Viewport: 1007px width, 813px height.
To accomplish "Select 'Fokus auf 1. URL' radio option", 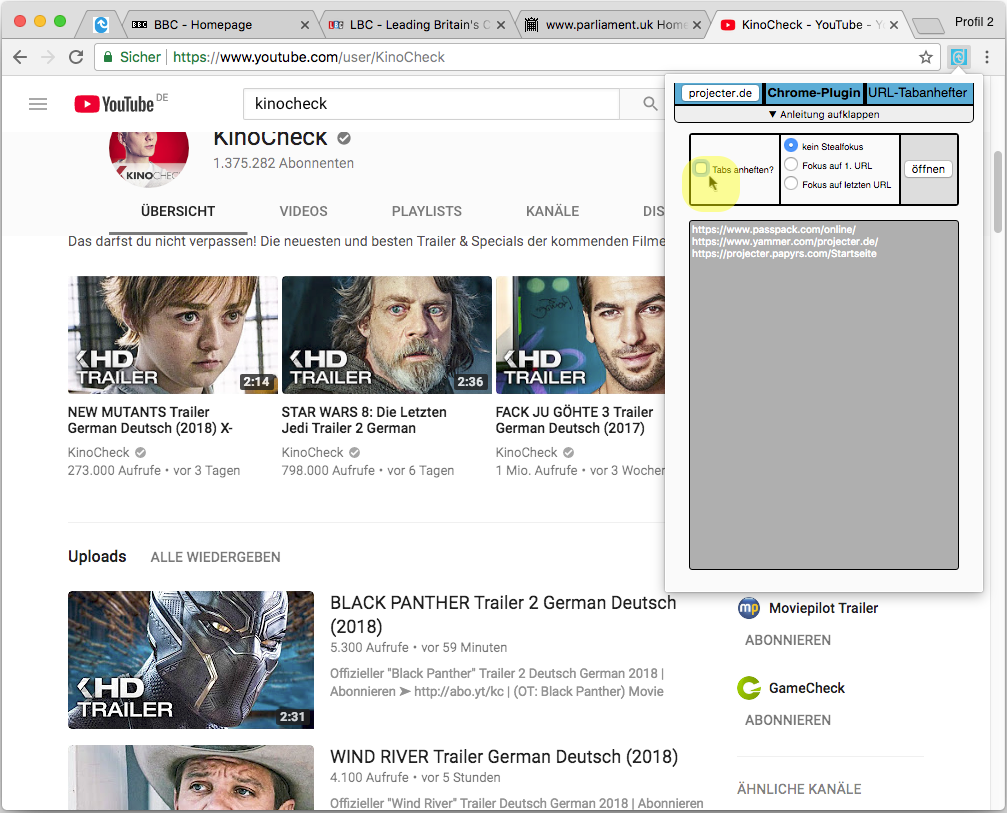I will click(x=791, y=165).
